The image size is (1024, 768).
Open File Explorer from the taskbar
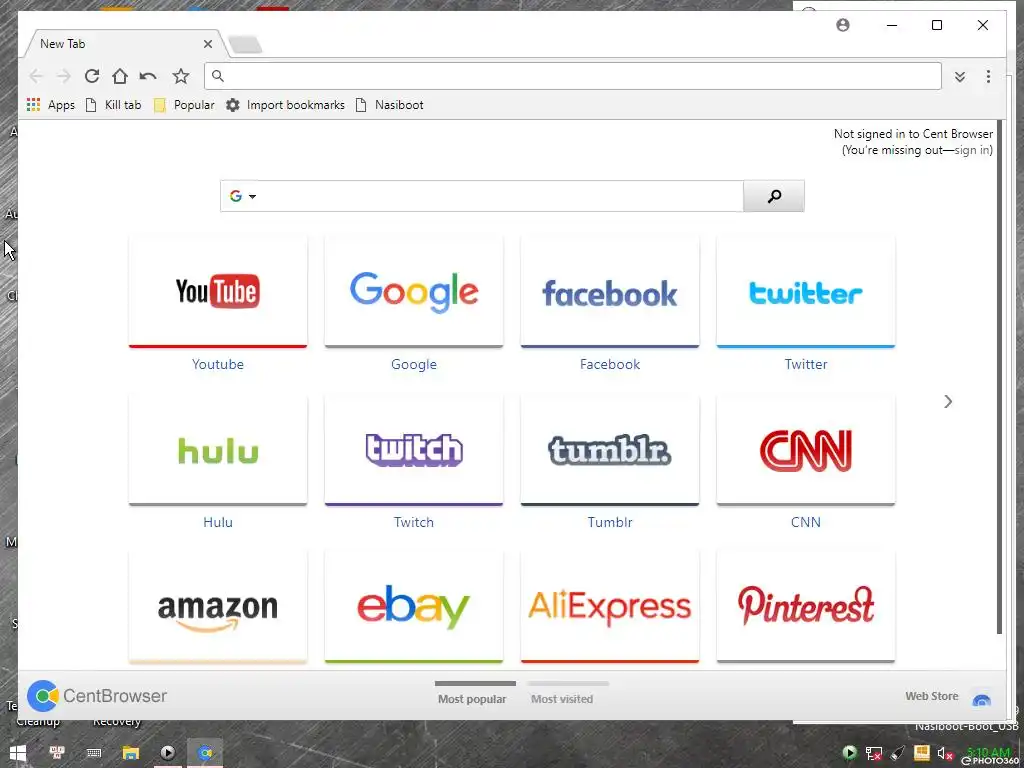[x=131, y=754]
